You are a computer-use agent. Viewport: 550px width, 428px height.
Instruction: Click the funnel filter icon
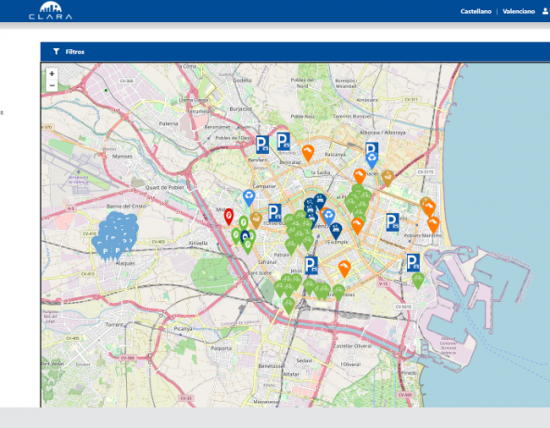click(56, 52)
